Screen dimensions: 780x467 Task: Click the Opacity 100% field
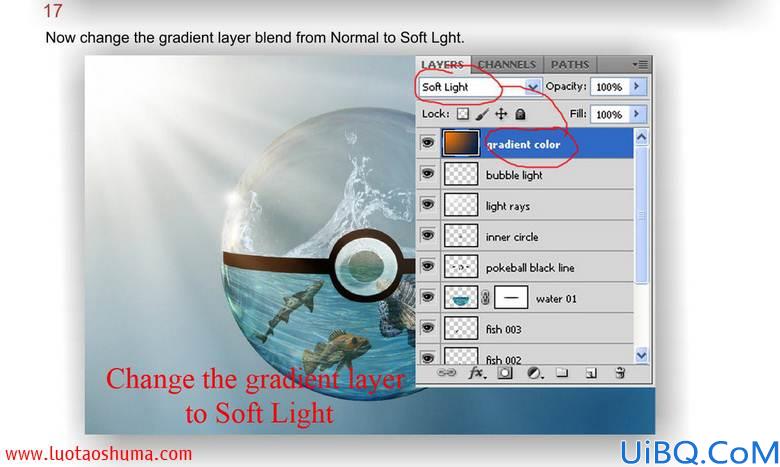coord(610,87)
